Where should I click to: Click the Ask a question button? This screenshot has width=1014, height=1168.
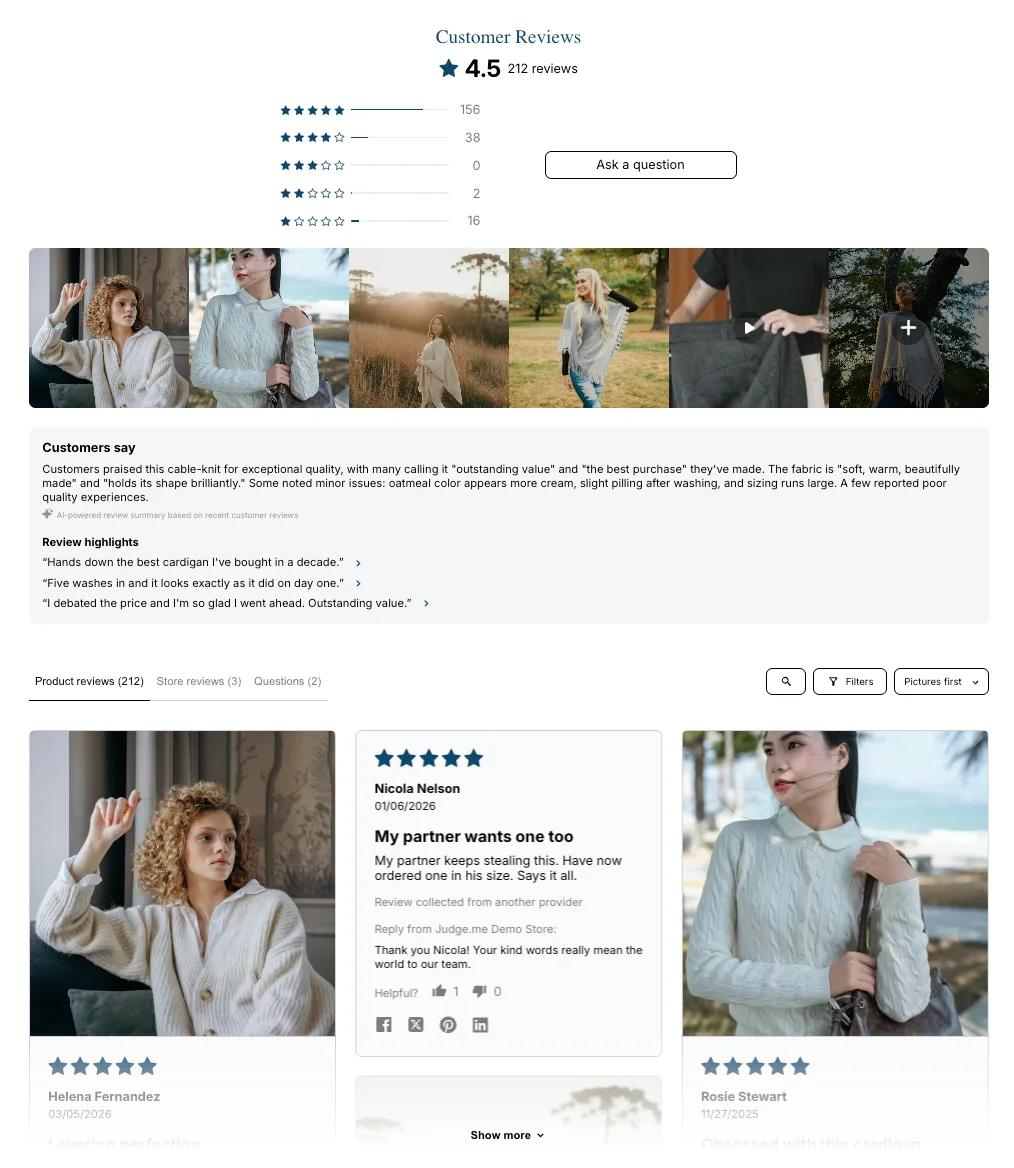(x=641, y=165)
